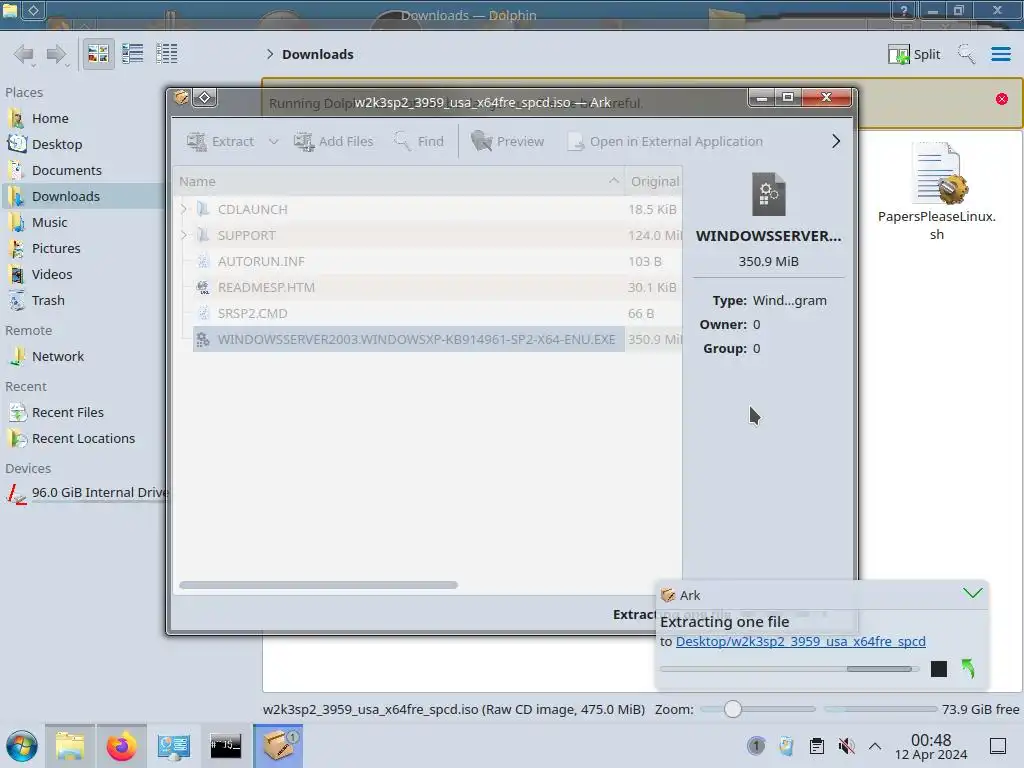This screenshot has height=768, width=1024.
Task: Expand hidden system tray icons
Action: click(875, 746)
